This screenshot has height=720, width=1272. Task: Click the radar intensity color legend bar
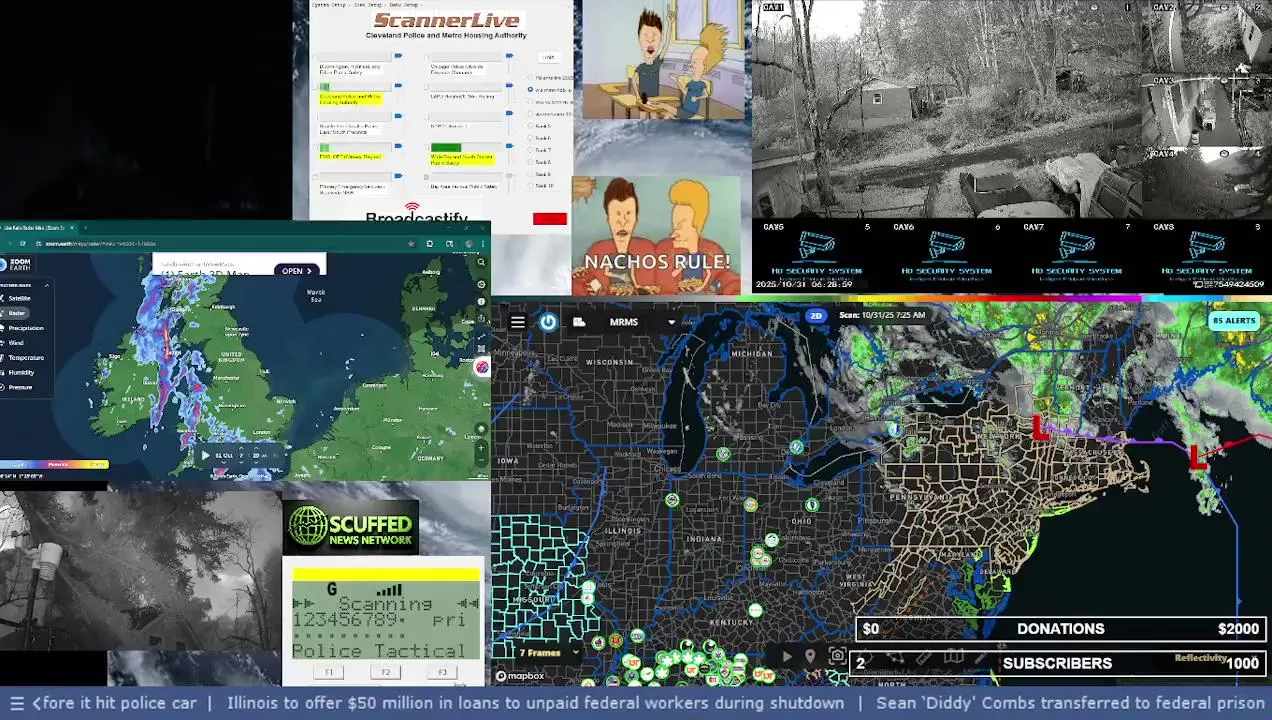click(x=54, y=464)
